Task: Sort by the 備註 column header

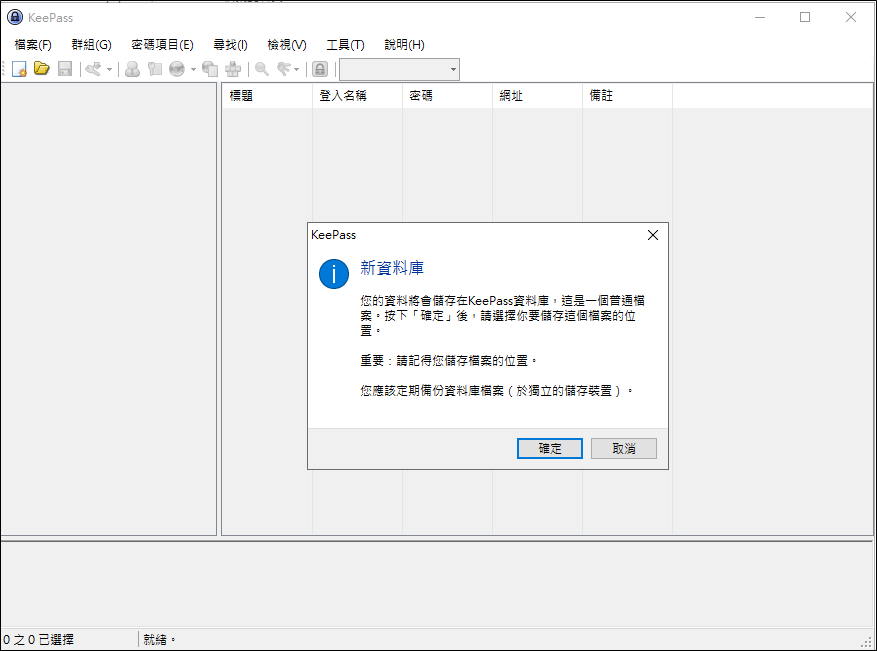Action: 628,96
